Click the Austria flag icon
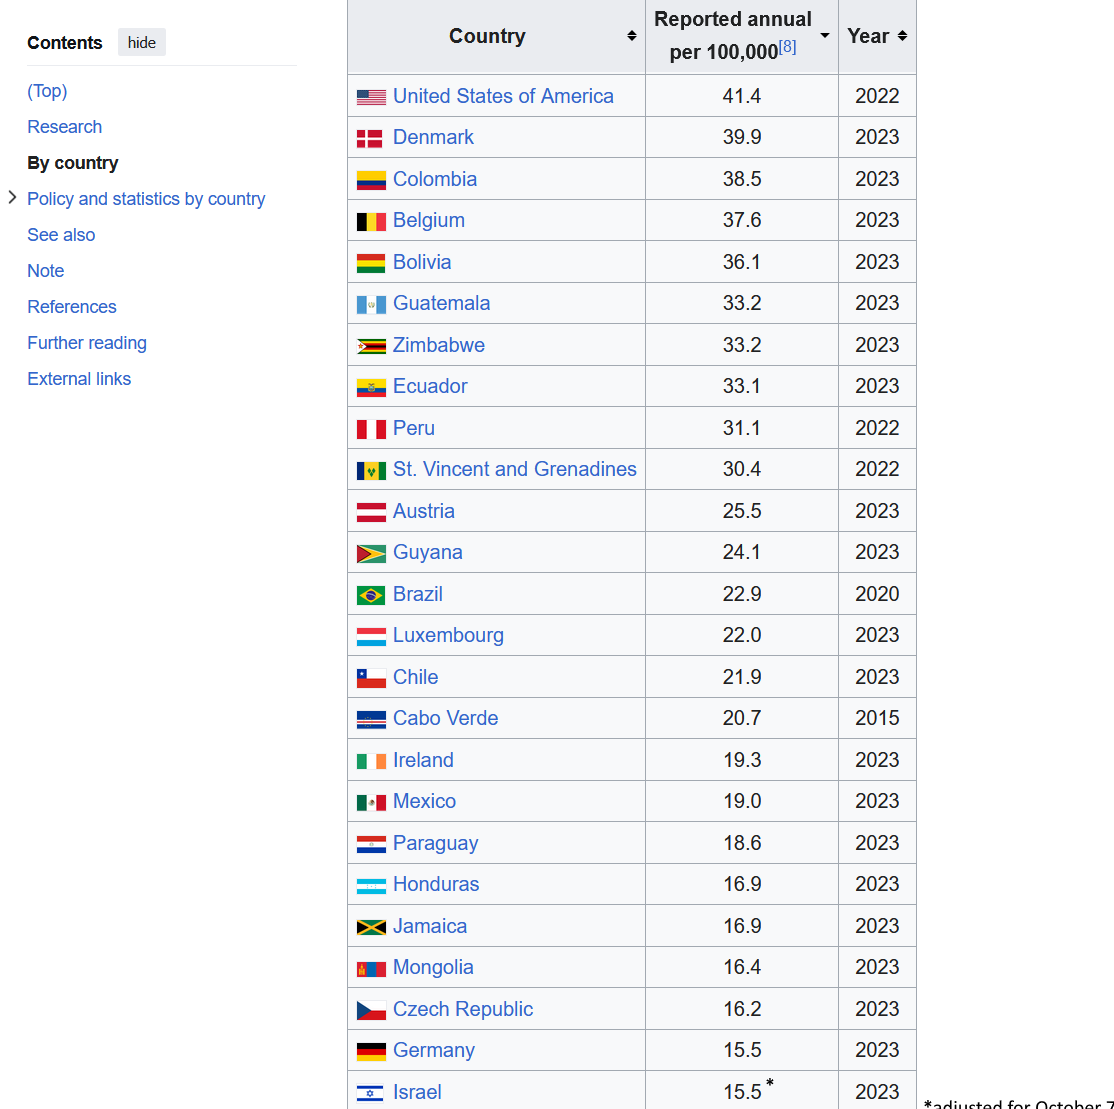 pyautogui.click(x=371, y=512)
